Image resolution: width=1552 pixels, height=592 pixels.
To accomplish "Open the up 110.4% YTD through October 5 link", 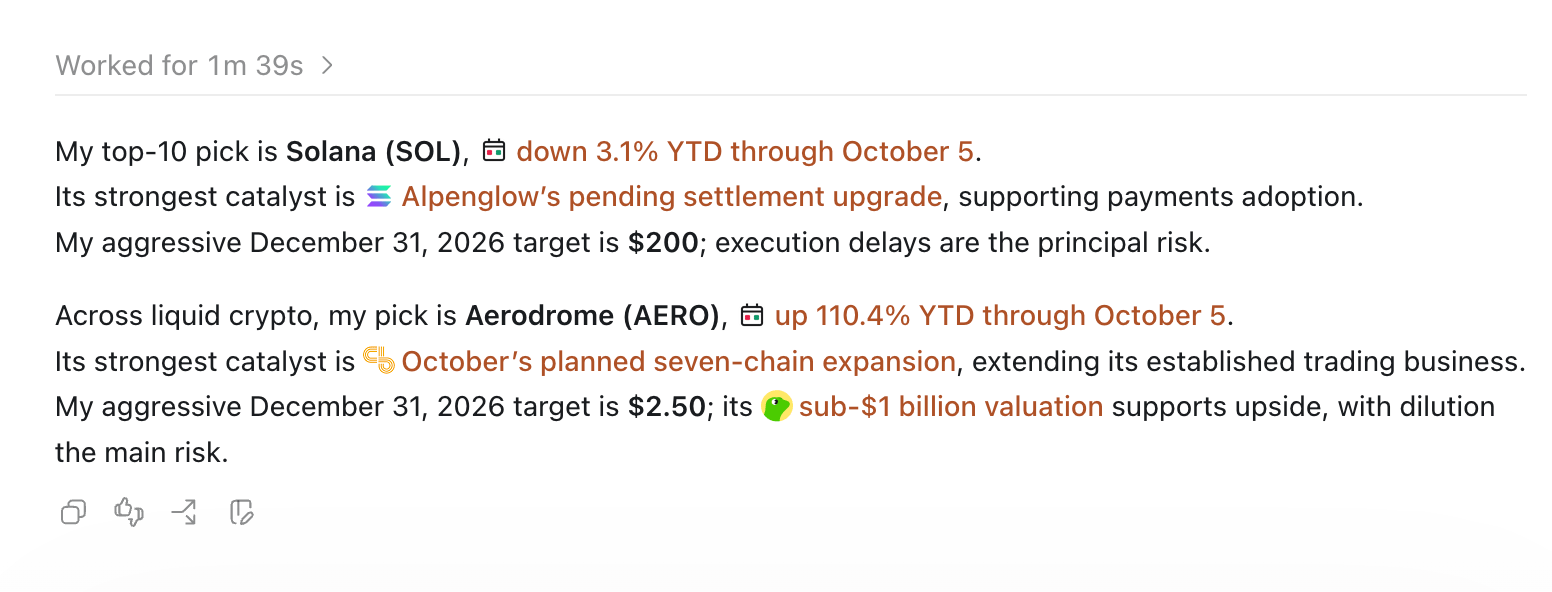I will 1000,315.
